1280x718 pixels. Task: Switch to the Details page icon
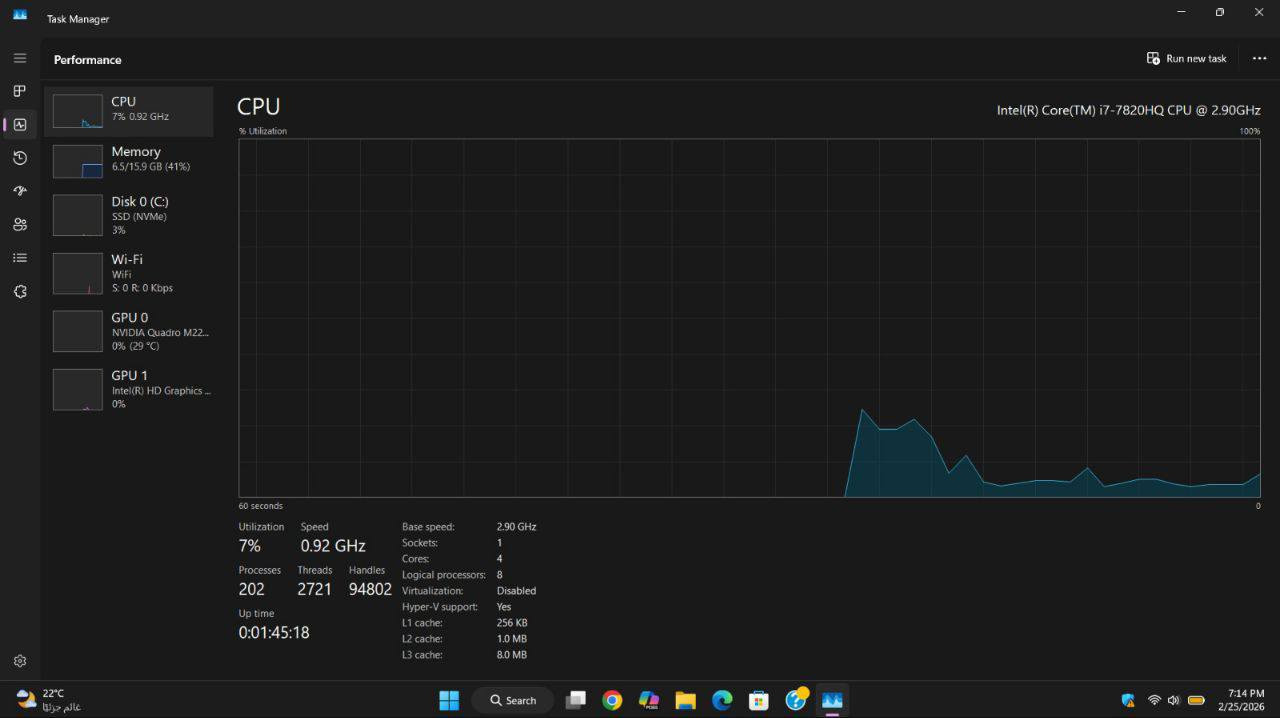point(19,258)
